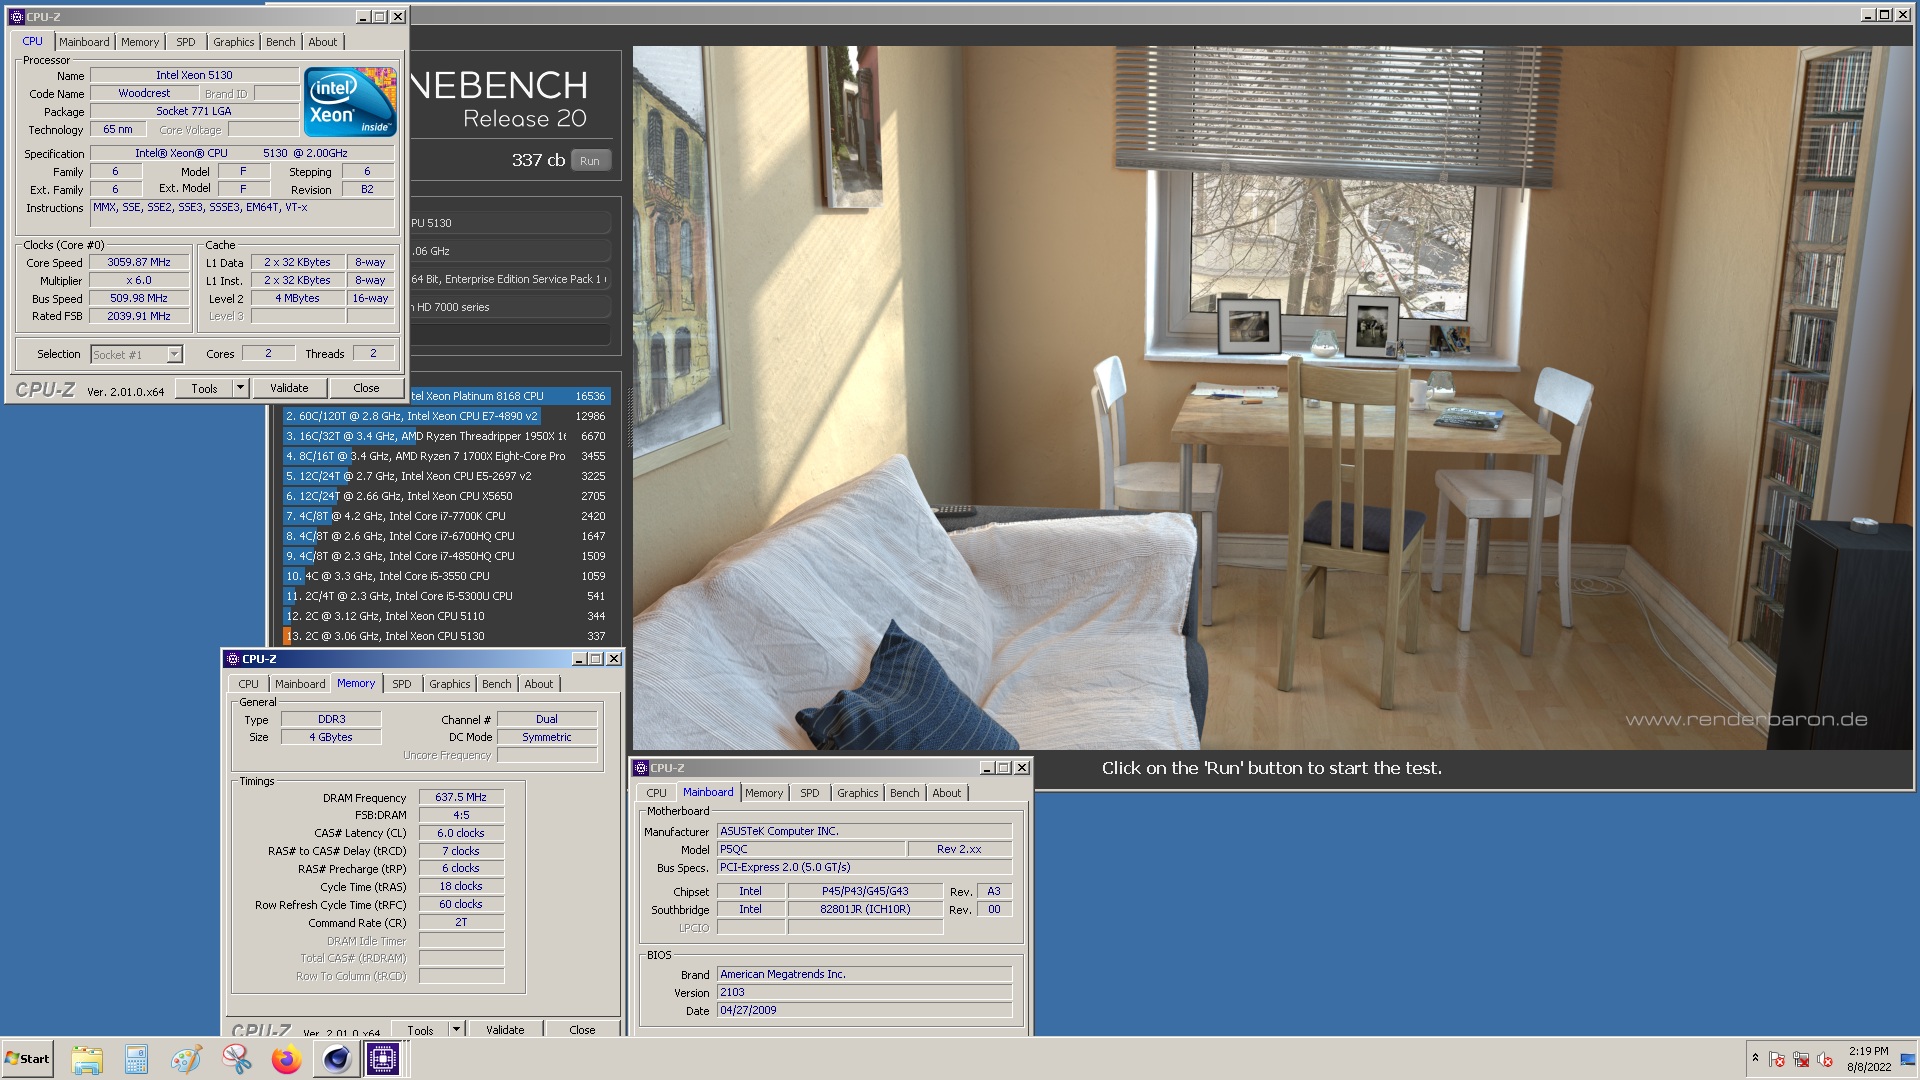
Task: Open CPU tab in the Memory CPU-Z window
Action: click(x=249, y=684)
